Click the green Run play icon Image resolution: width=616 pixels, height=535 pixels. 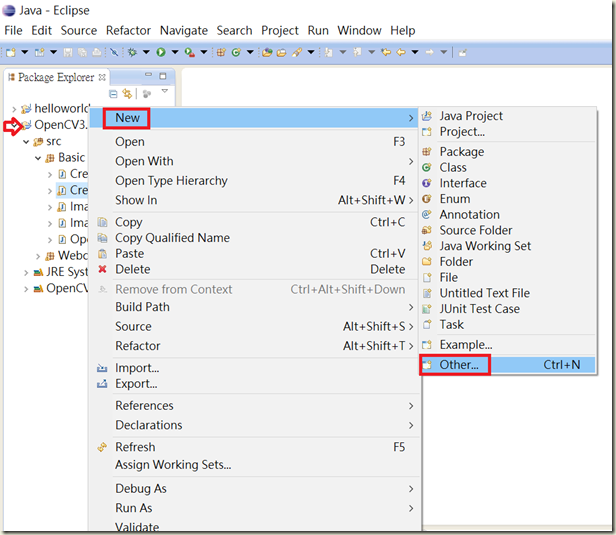161,52
